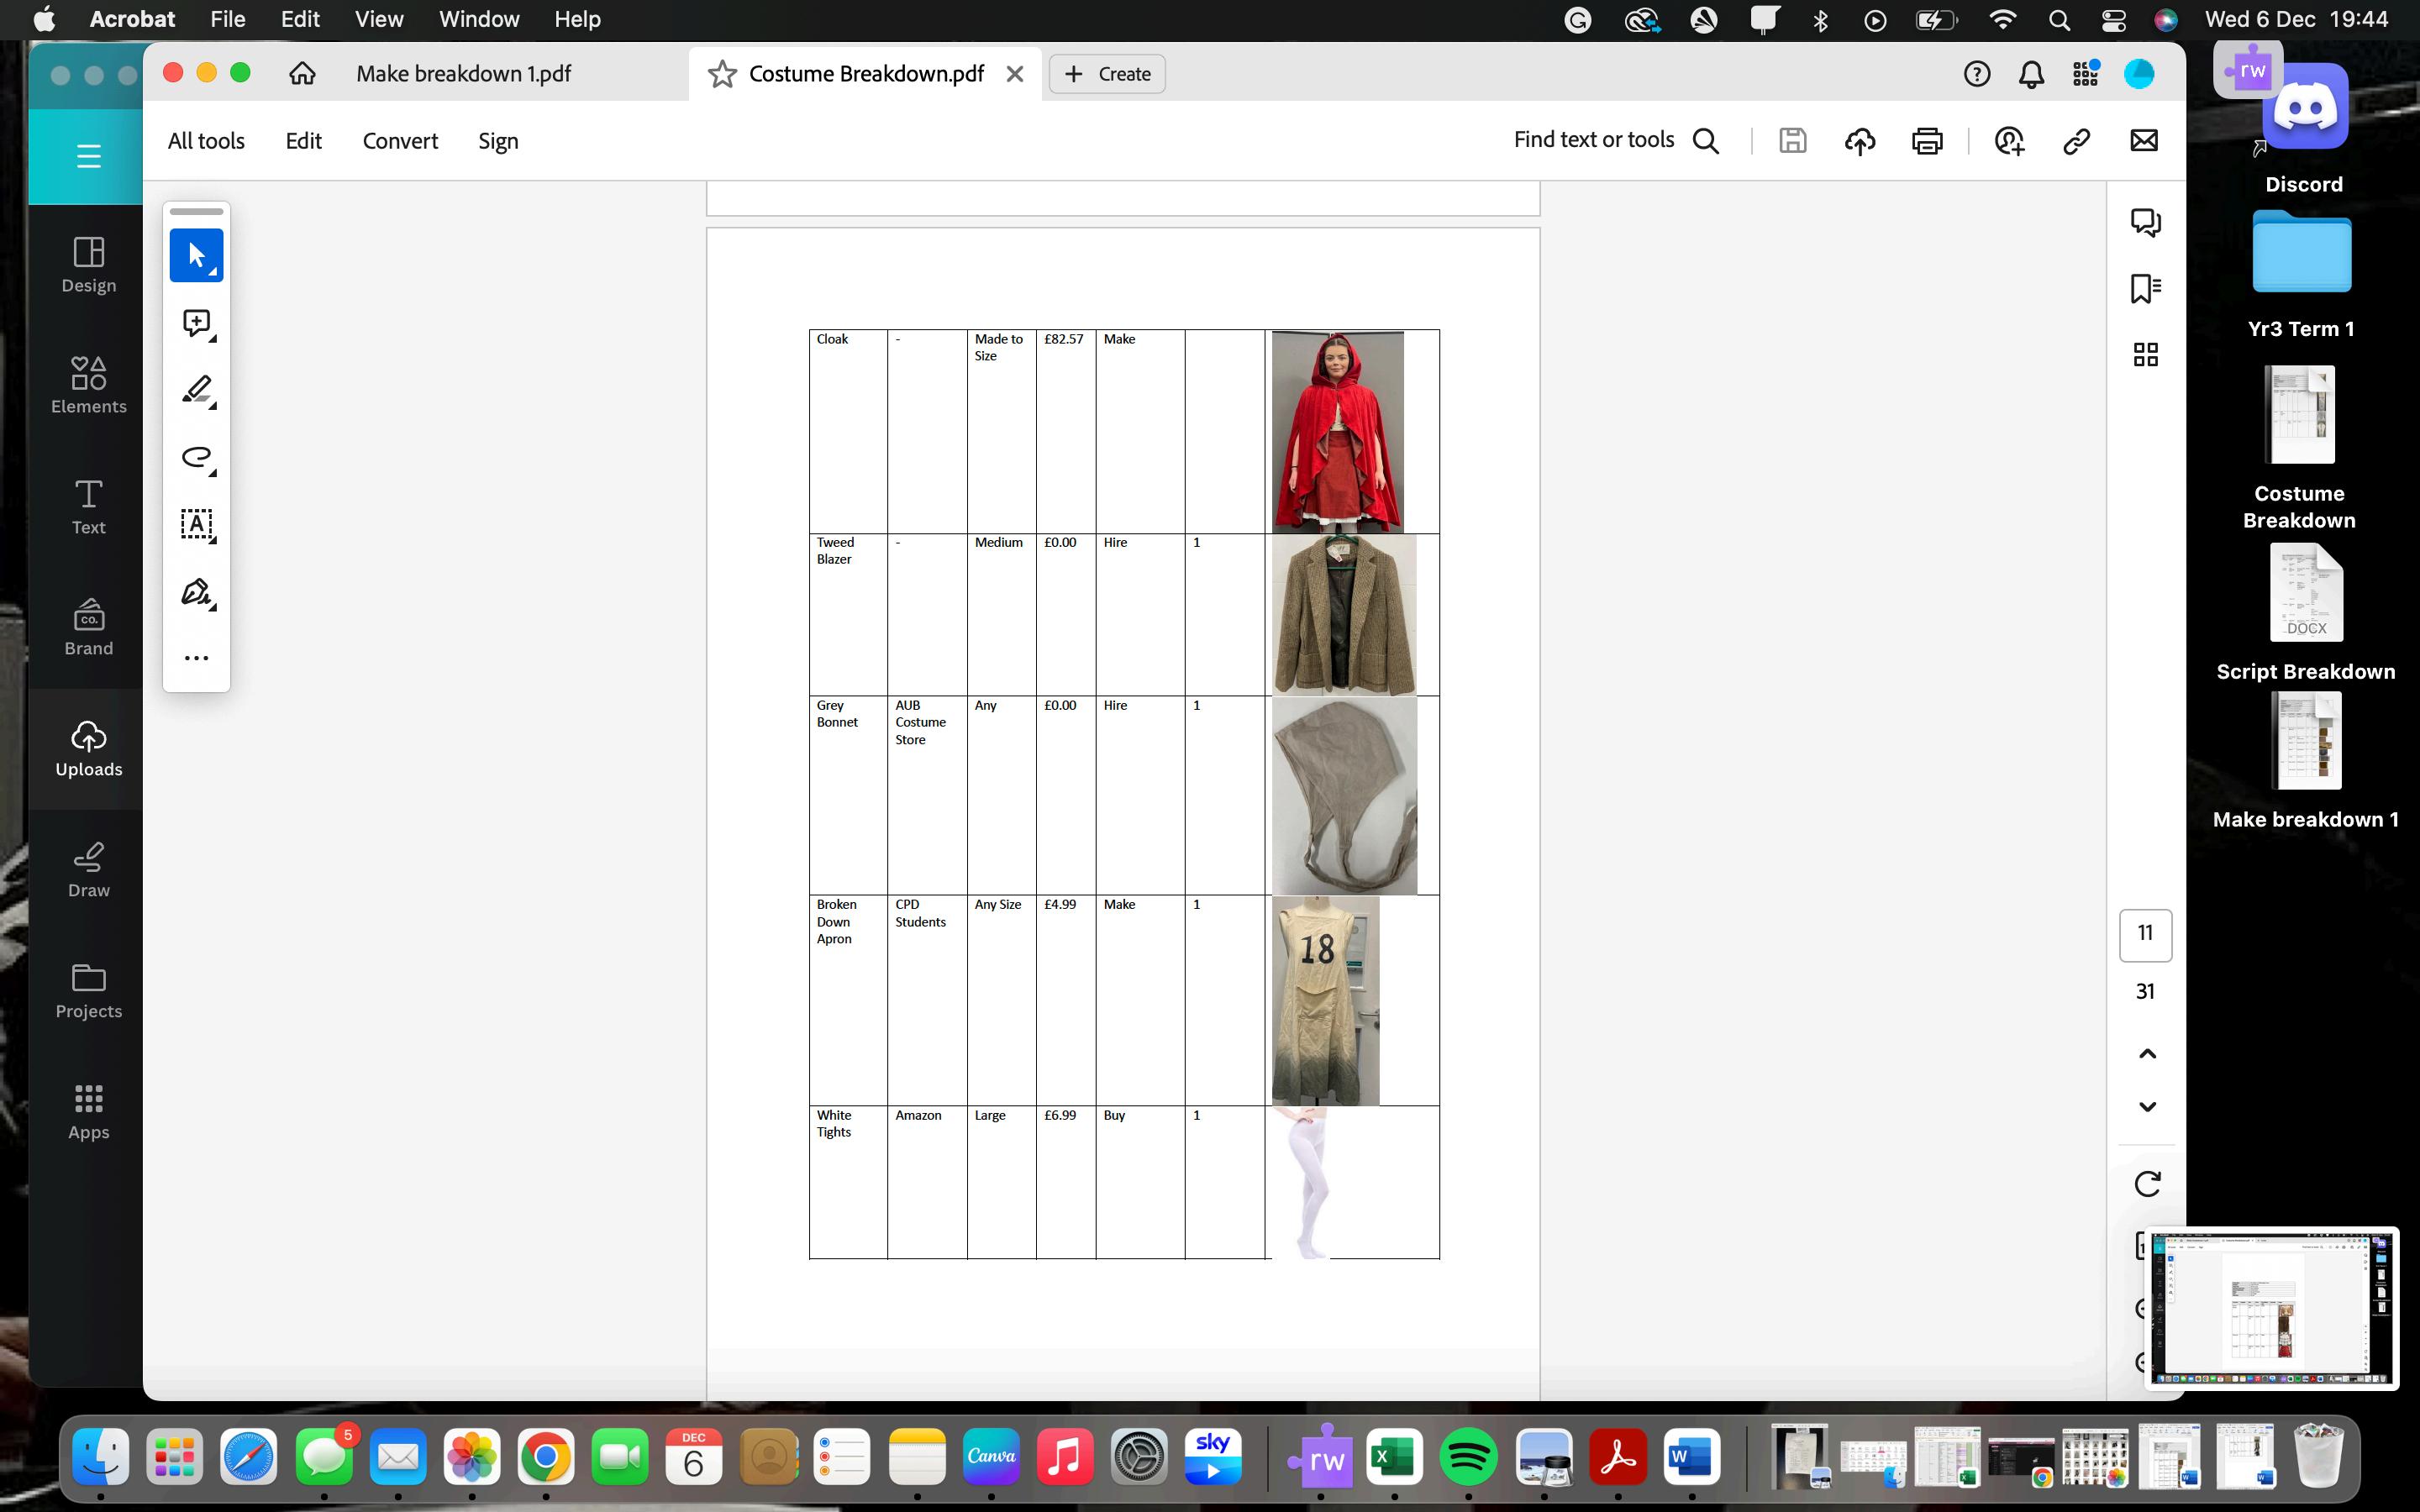This screenshot has height=1512, width=2420.
Task: Go to the next page chevron
Action: pos(2147,1106)
